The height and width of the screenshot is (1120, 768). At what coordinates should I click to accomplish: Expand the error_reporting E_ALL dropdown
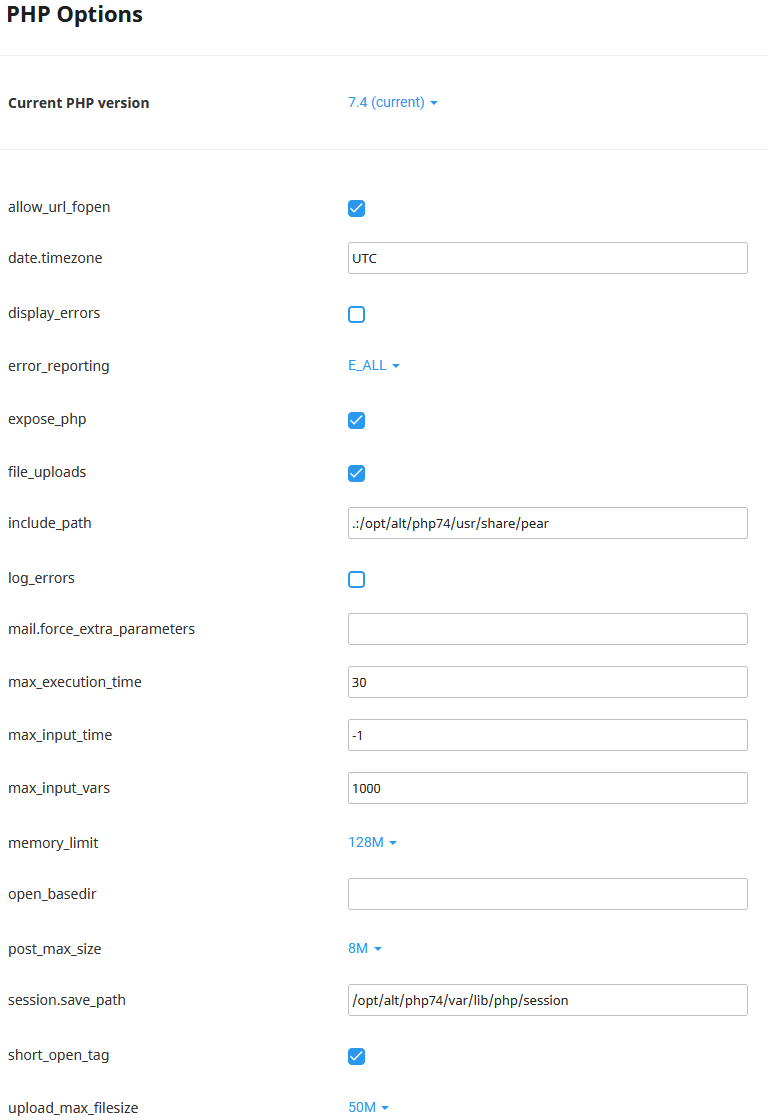pyautogui.click(x=374, y=366)
